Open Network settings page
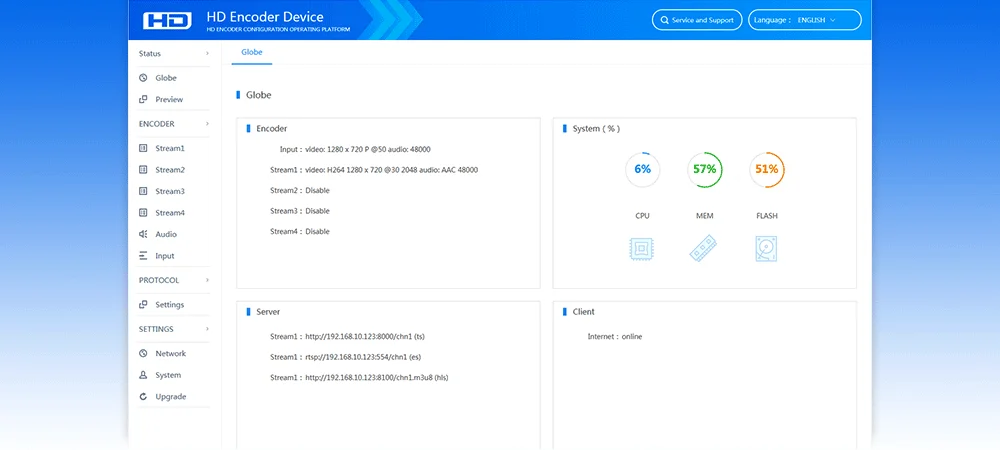Viewport: 1000px width, 450px height. pyautogui.click(x=173, y=353)
